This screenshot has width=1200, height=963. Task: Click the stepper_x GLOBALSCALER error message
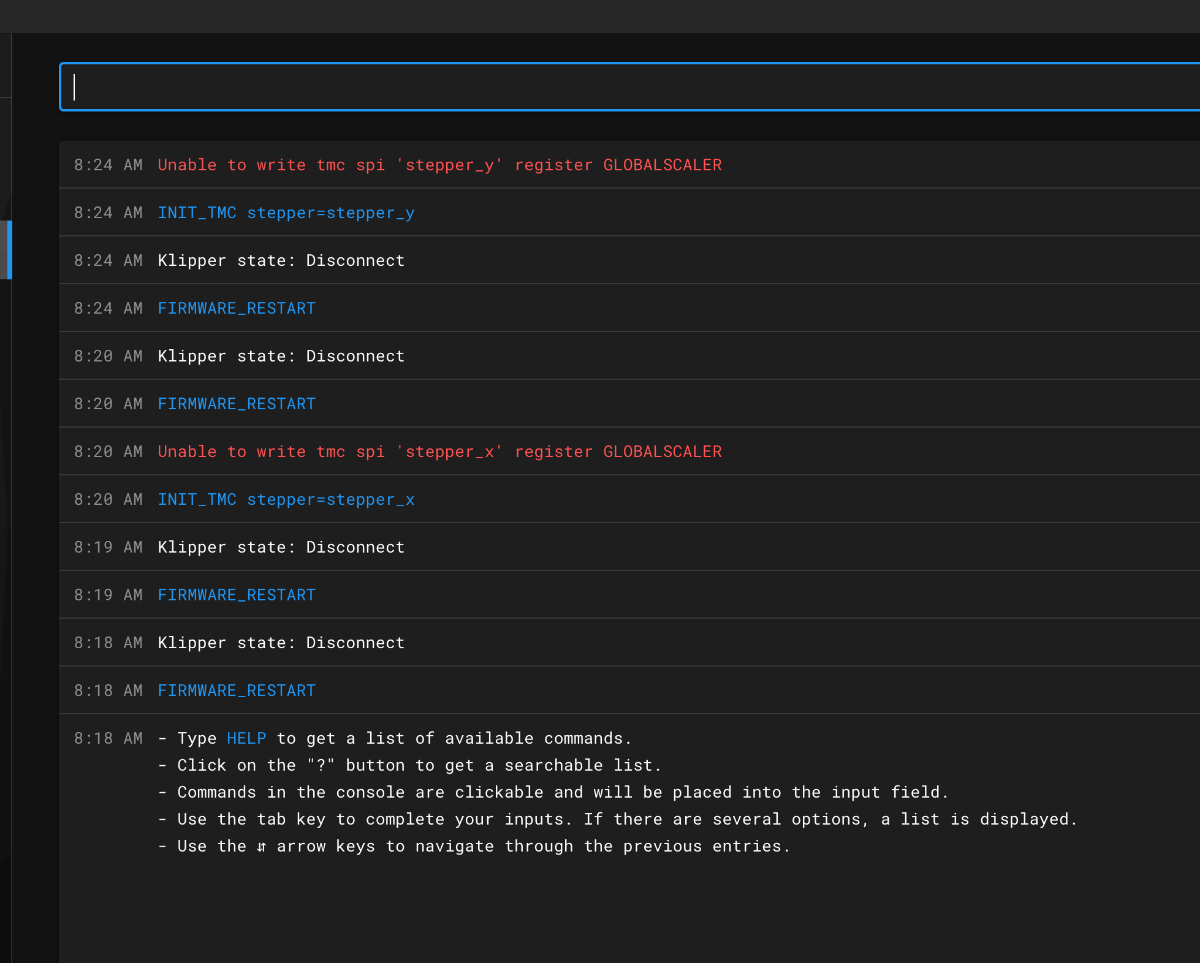tap(440, 452)
